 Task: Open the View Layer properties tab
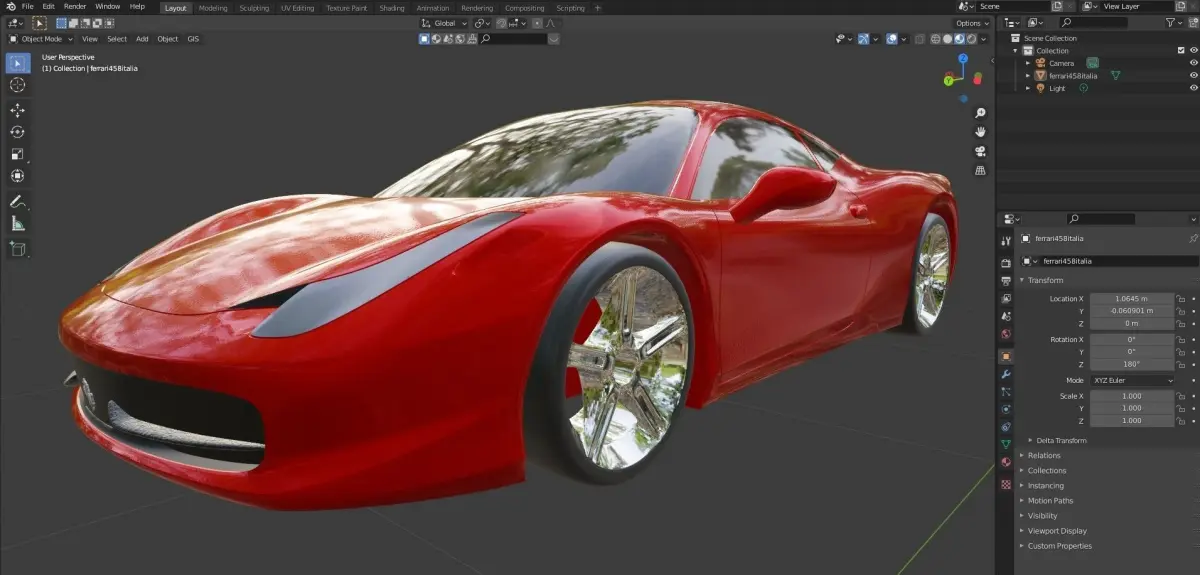coord(1006,299)
